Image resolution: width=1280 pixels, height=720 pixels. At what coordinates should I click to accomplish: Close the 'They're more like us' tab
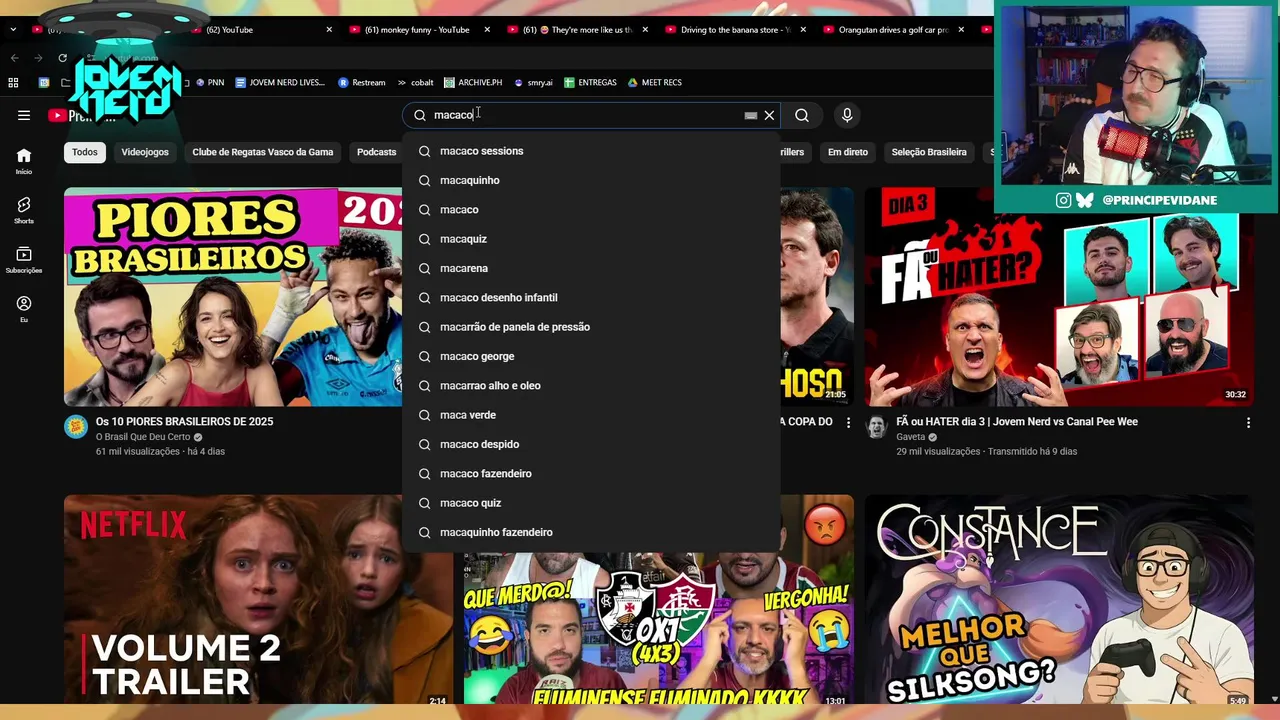click(645, 30)
